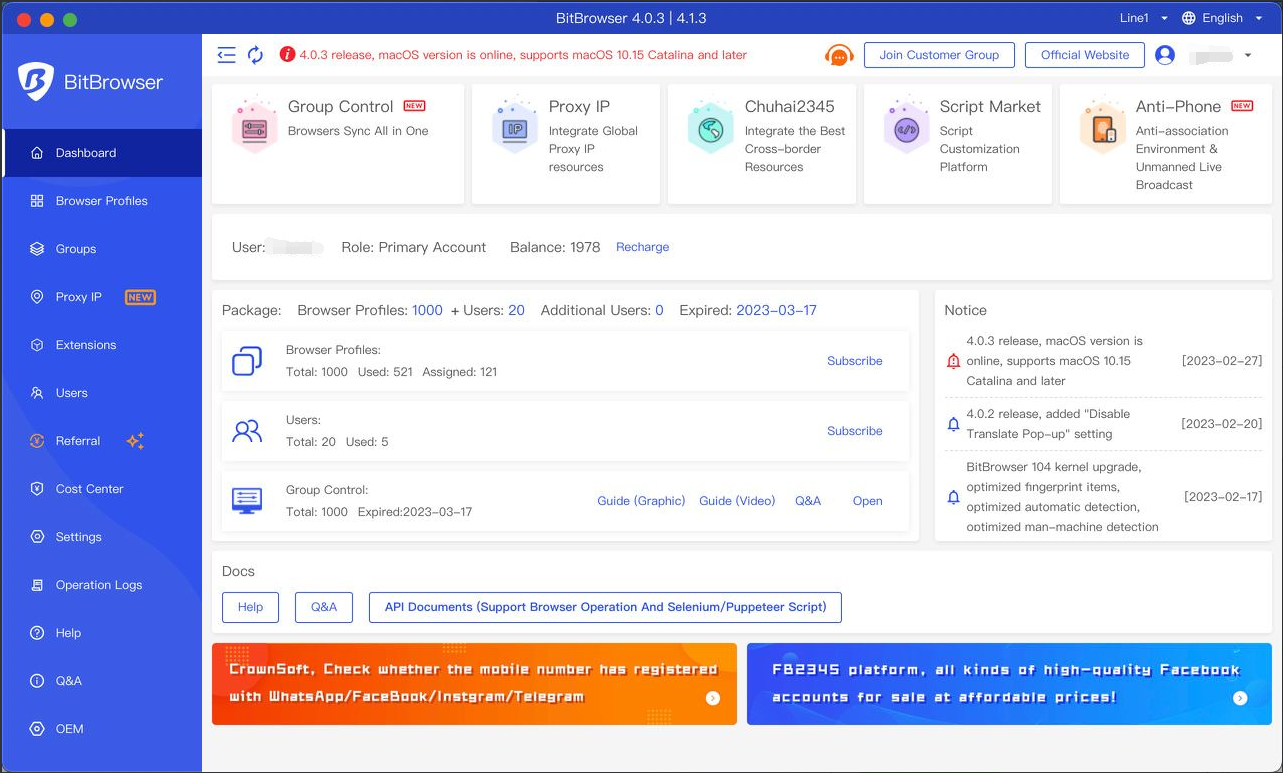Screen dimensions: 1283x773
Task: Click Group Control heading in top card
Action: (340, 107)
